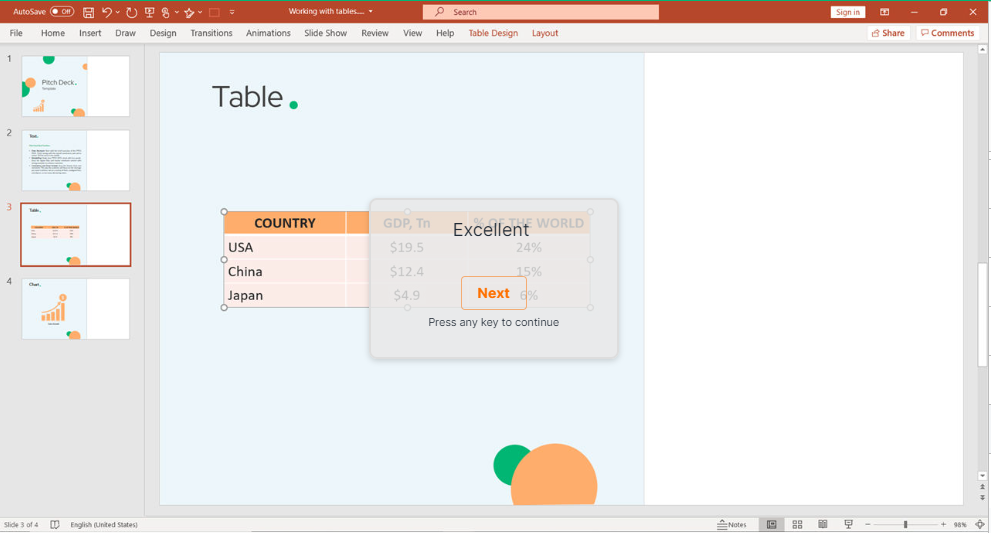
Task: Adjust the zoom slider handle
Action: click(x=905, y=524)
